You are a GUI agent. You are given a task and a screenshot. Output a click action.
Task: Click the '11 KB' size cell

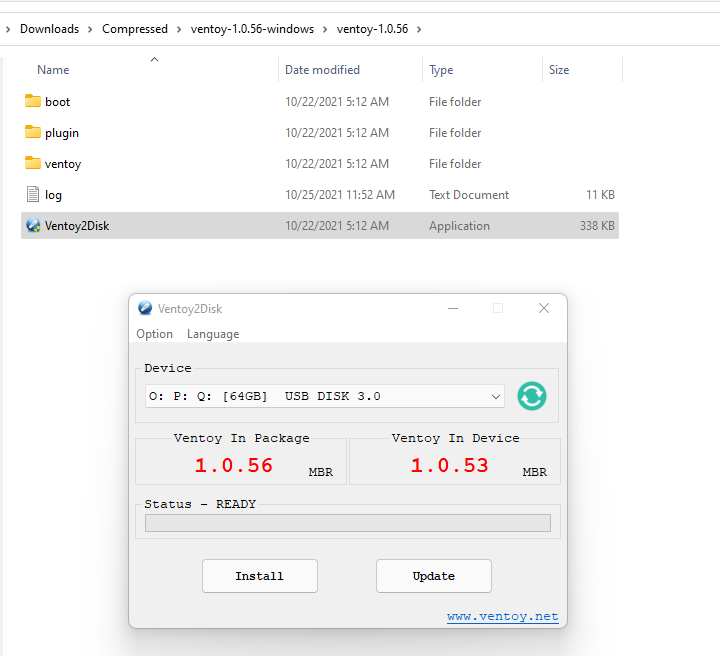600,195
